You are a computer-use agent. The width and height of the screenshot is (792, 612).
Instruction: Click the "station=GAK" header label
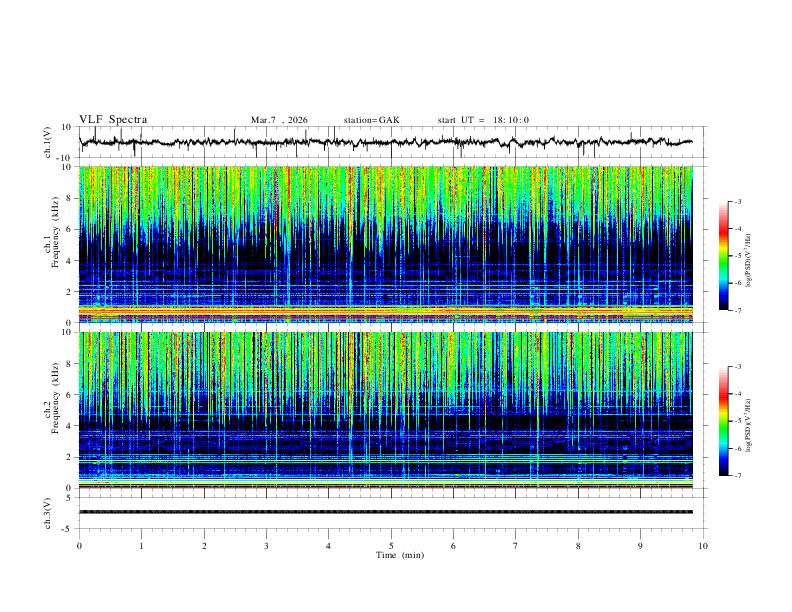tap(371, 120)
